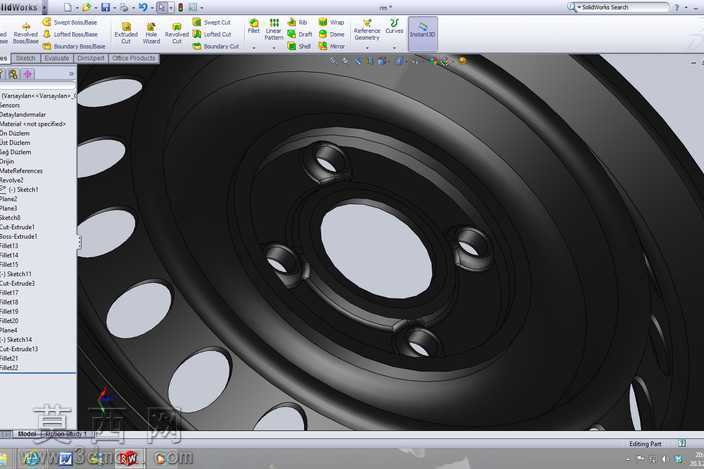
Task: Open the DimXpertManager tab icon
Action: point(28,74)
